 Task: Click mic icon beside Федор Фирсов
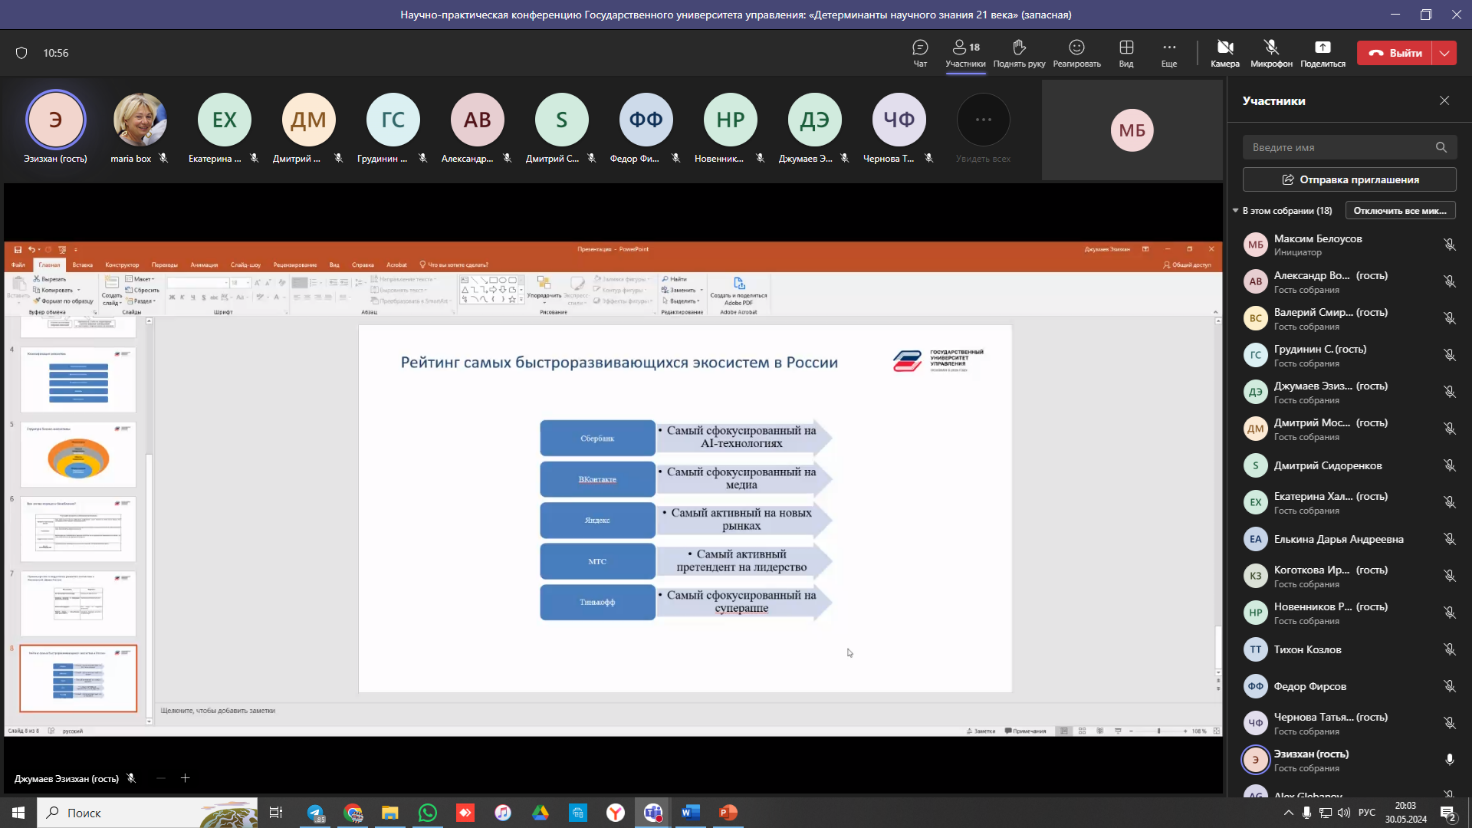point(1449,686)
